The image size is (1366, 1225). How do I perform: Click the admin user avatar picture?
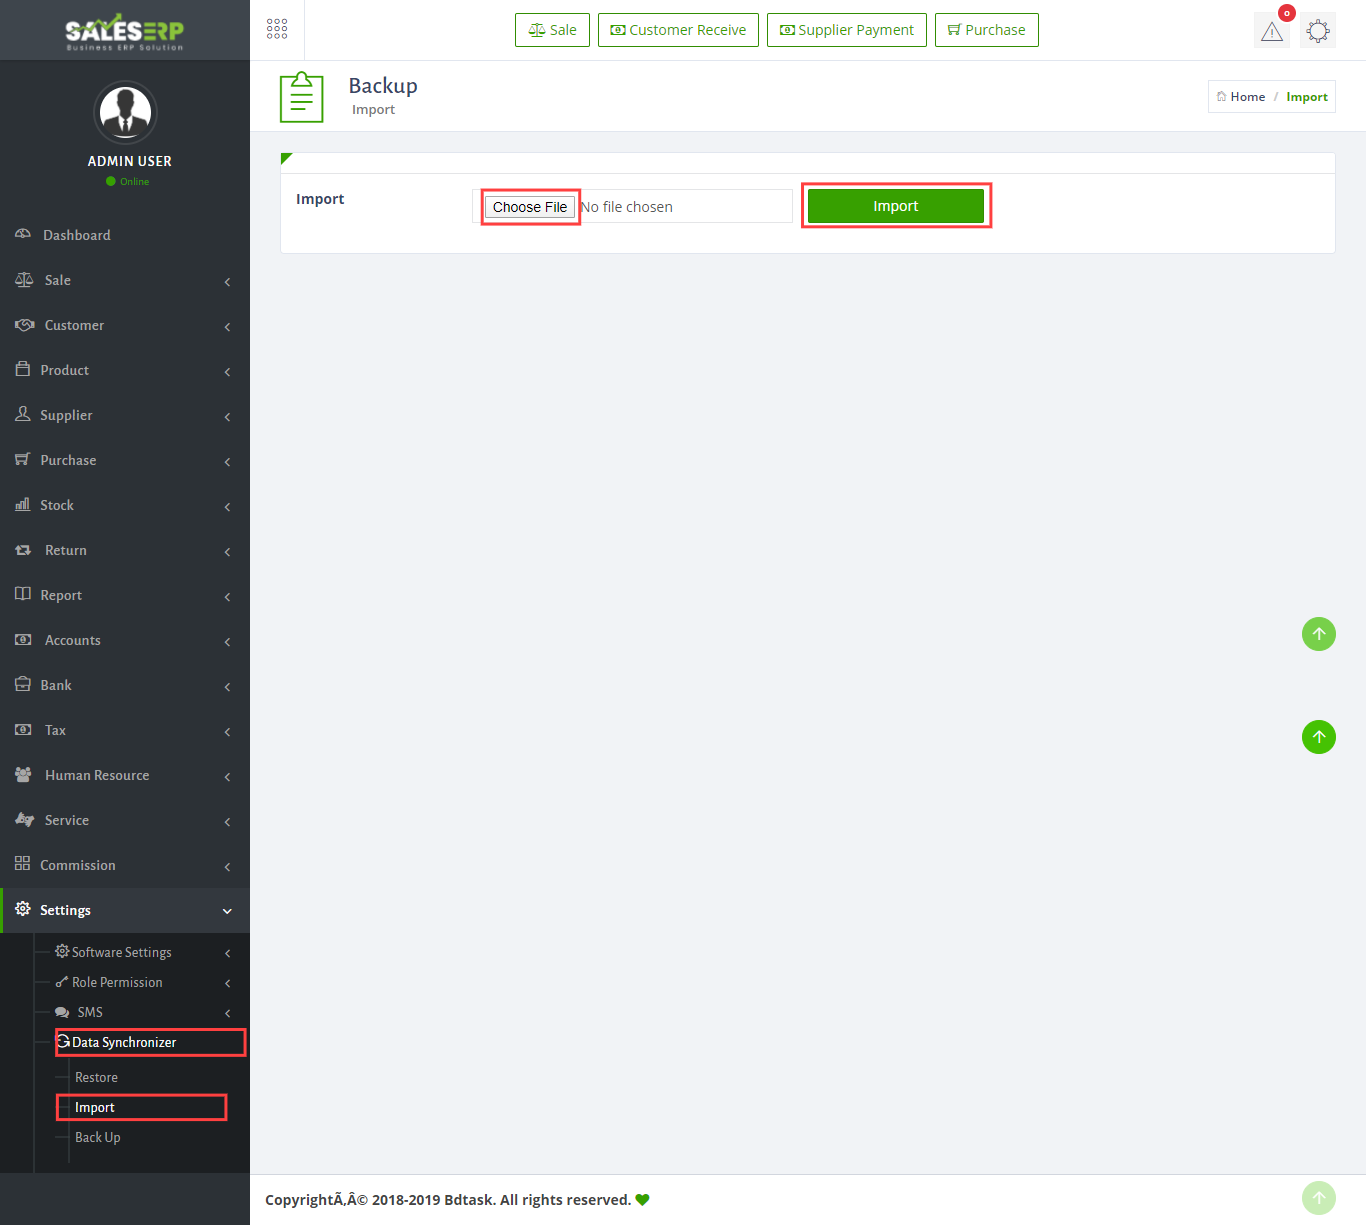125,112
